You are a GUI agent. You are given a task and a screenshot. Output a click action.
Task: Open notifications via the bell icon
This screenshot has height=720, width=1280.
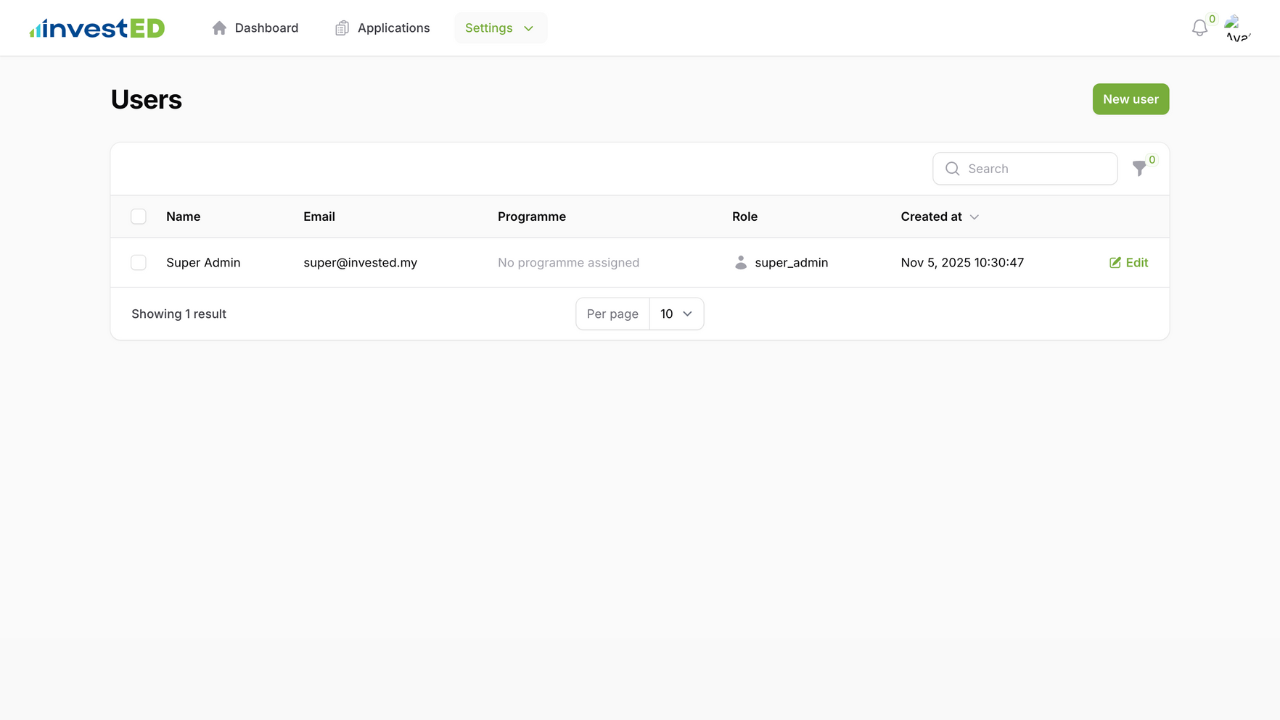1198,28
